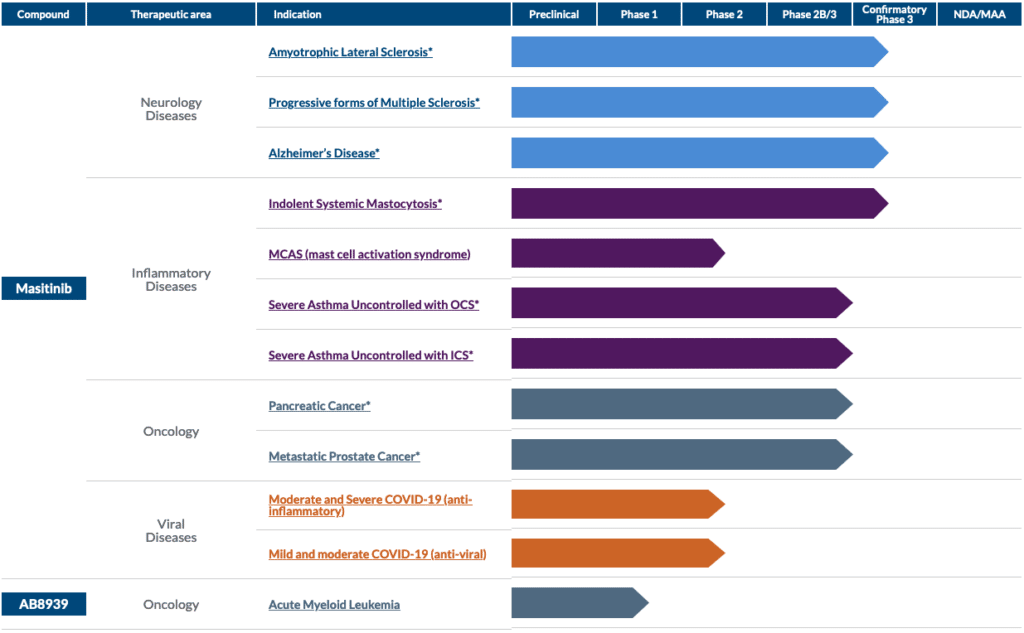This screenshot has height=633, width=1024.
Task: Open Severe Asthma Uncontrolled with OCS details
Action: (372, 303)
